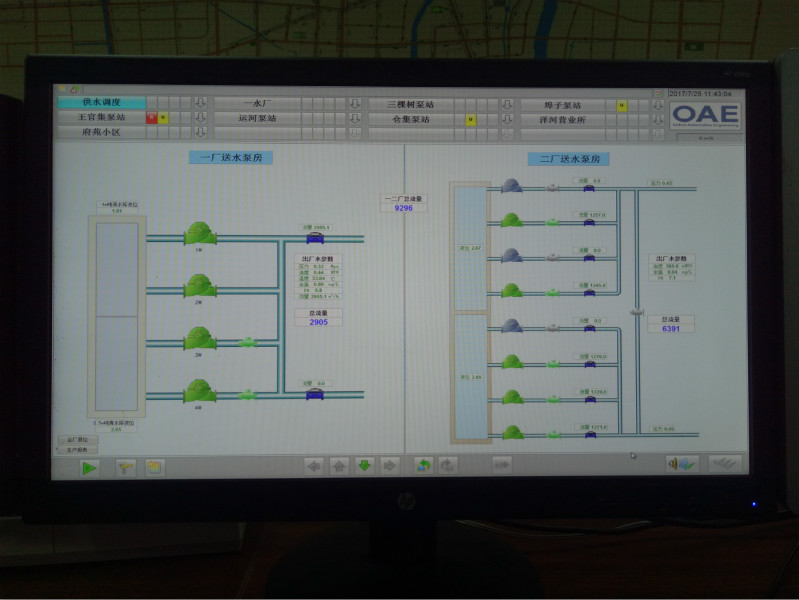Select pump 4# in the 一厂送水泵房 panel
This screenshot has width=799, height=600.
tap(200, 391)
